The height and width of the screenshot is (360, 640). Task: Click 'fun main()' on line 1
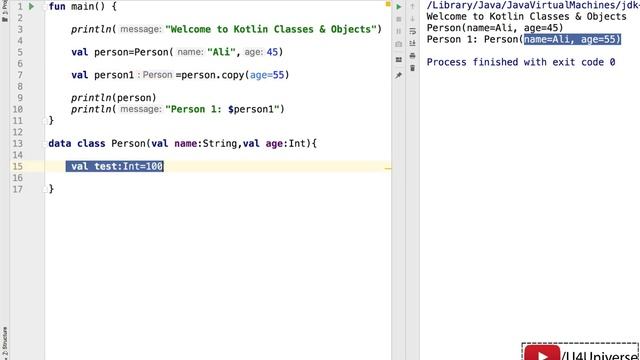[77, 7]
